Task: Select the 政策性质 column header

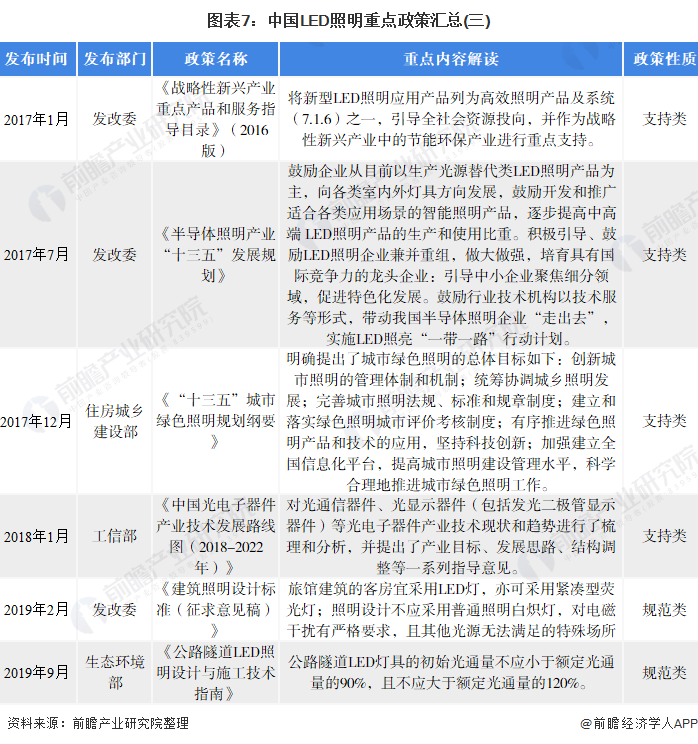Action: coord(664,59)
